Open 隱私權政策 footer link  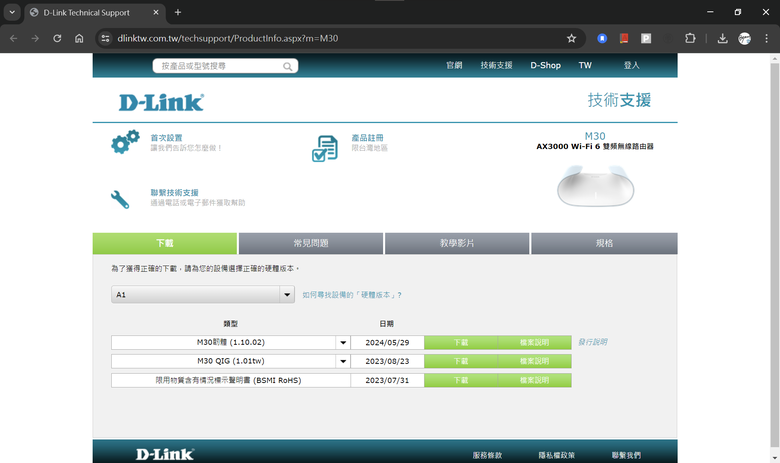(557, 455)
